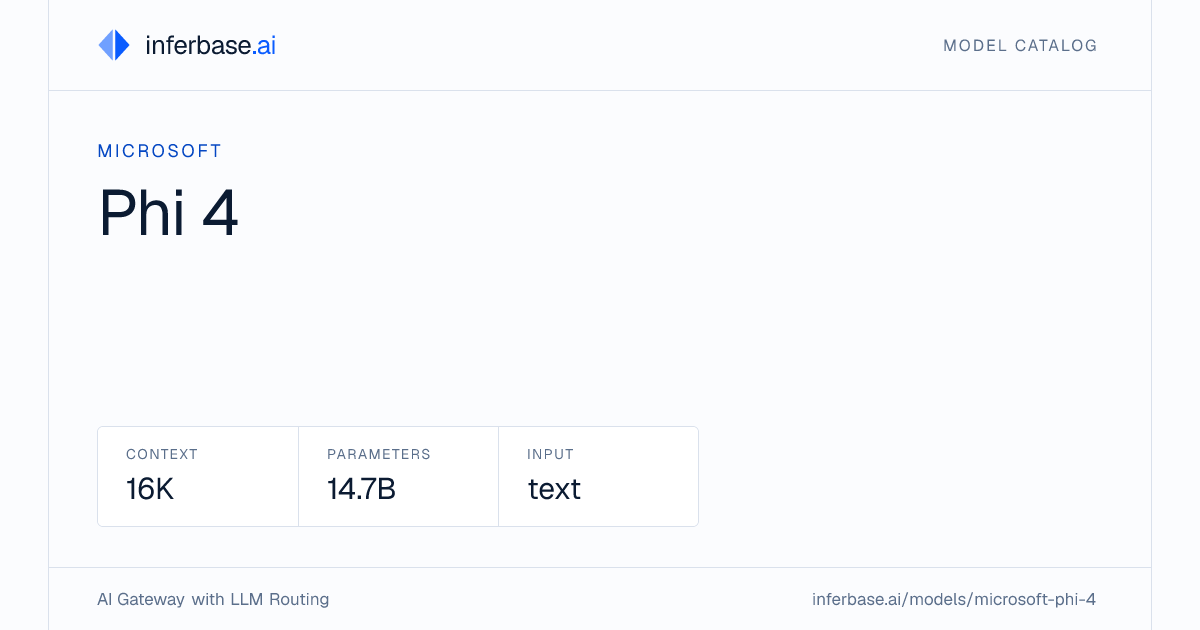The width and height of the screenshot is (1200, 630).
Task: Click the Phi 4 model title
Action: 169,213
